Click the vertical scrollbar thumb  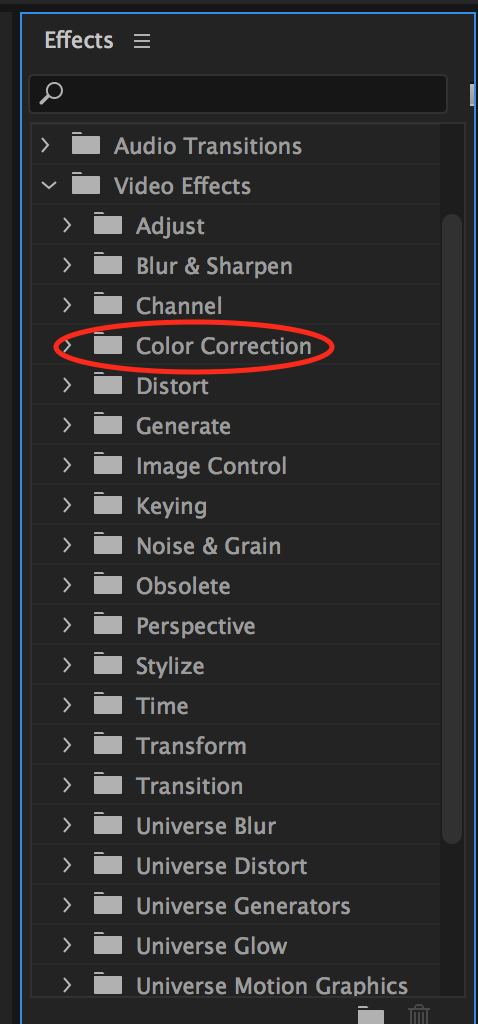click(451, 529)
